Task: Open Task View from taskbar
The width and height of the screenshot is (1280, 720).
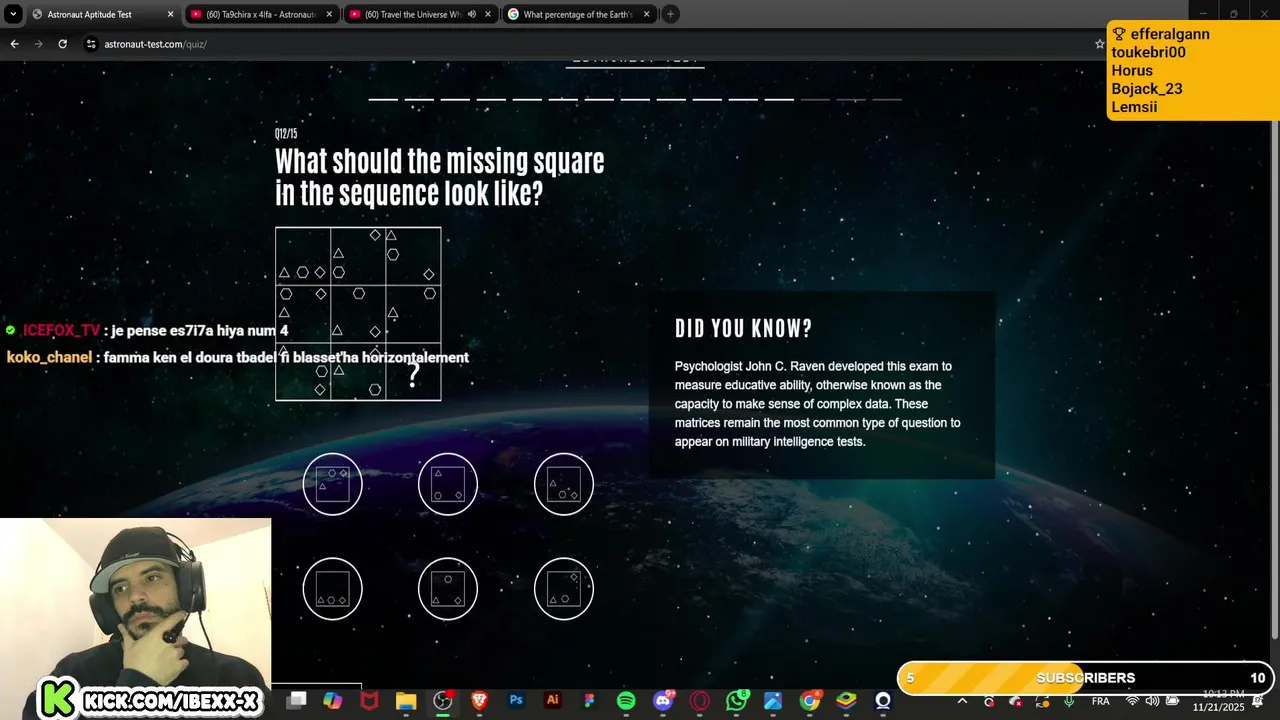Action: [296, 701]
